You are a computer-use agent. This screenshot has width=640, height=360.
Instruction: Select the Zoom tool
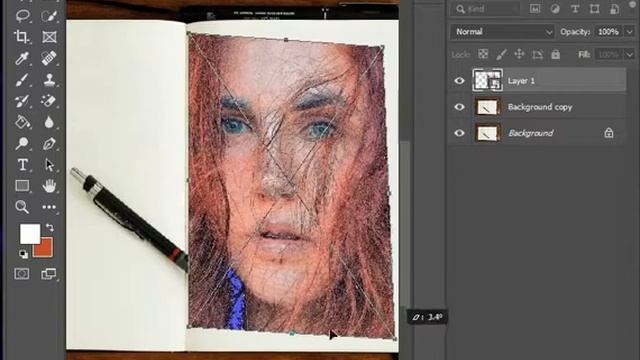coord(22,207)
